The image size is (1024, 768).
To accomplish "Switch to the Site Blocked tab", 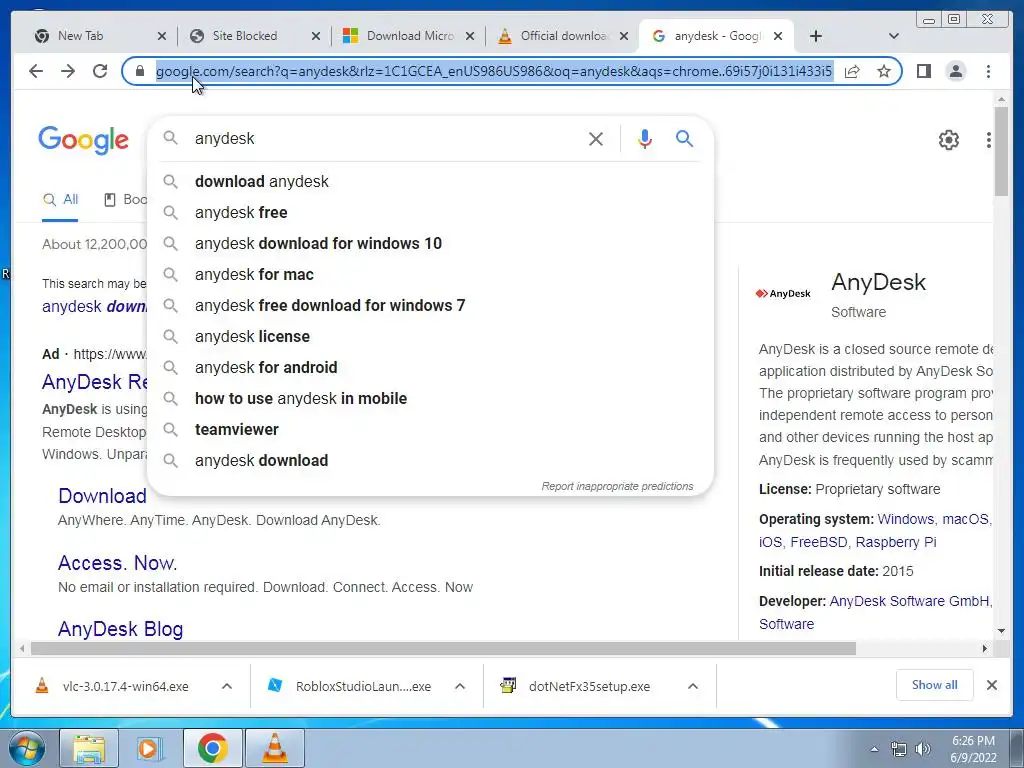I will (x=245, y=36).
